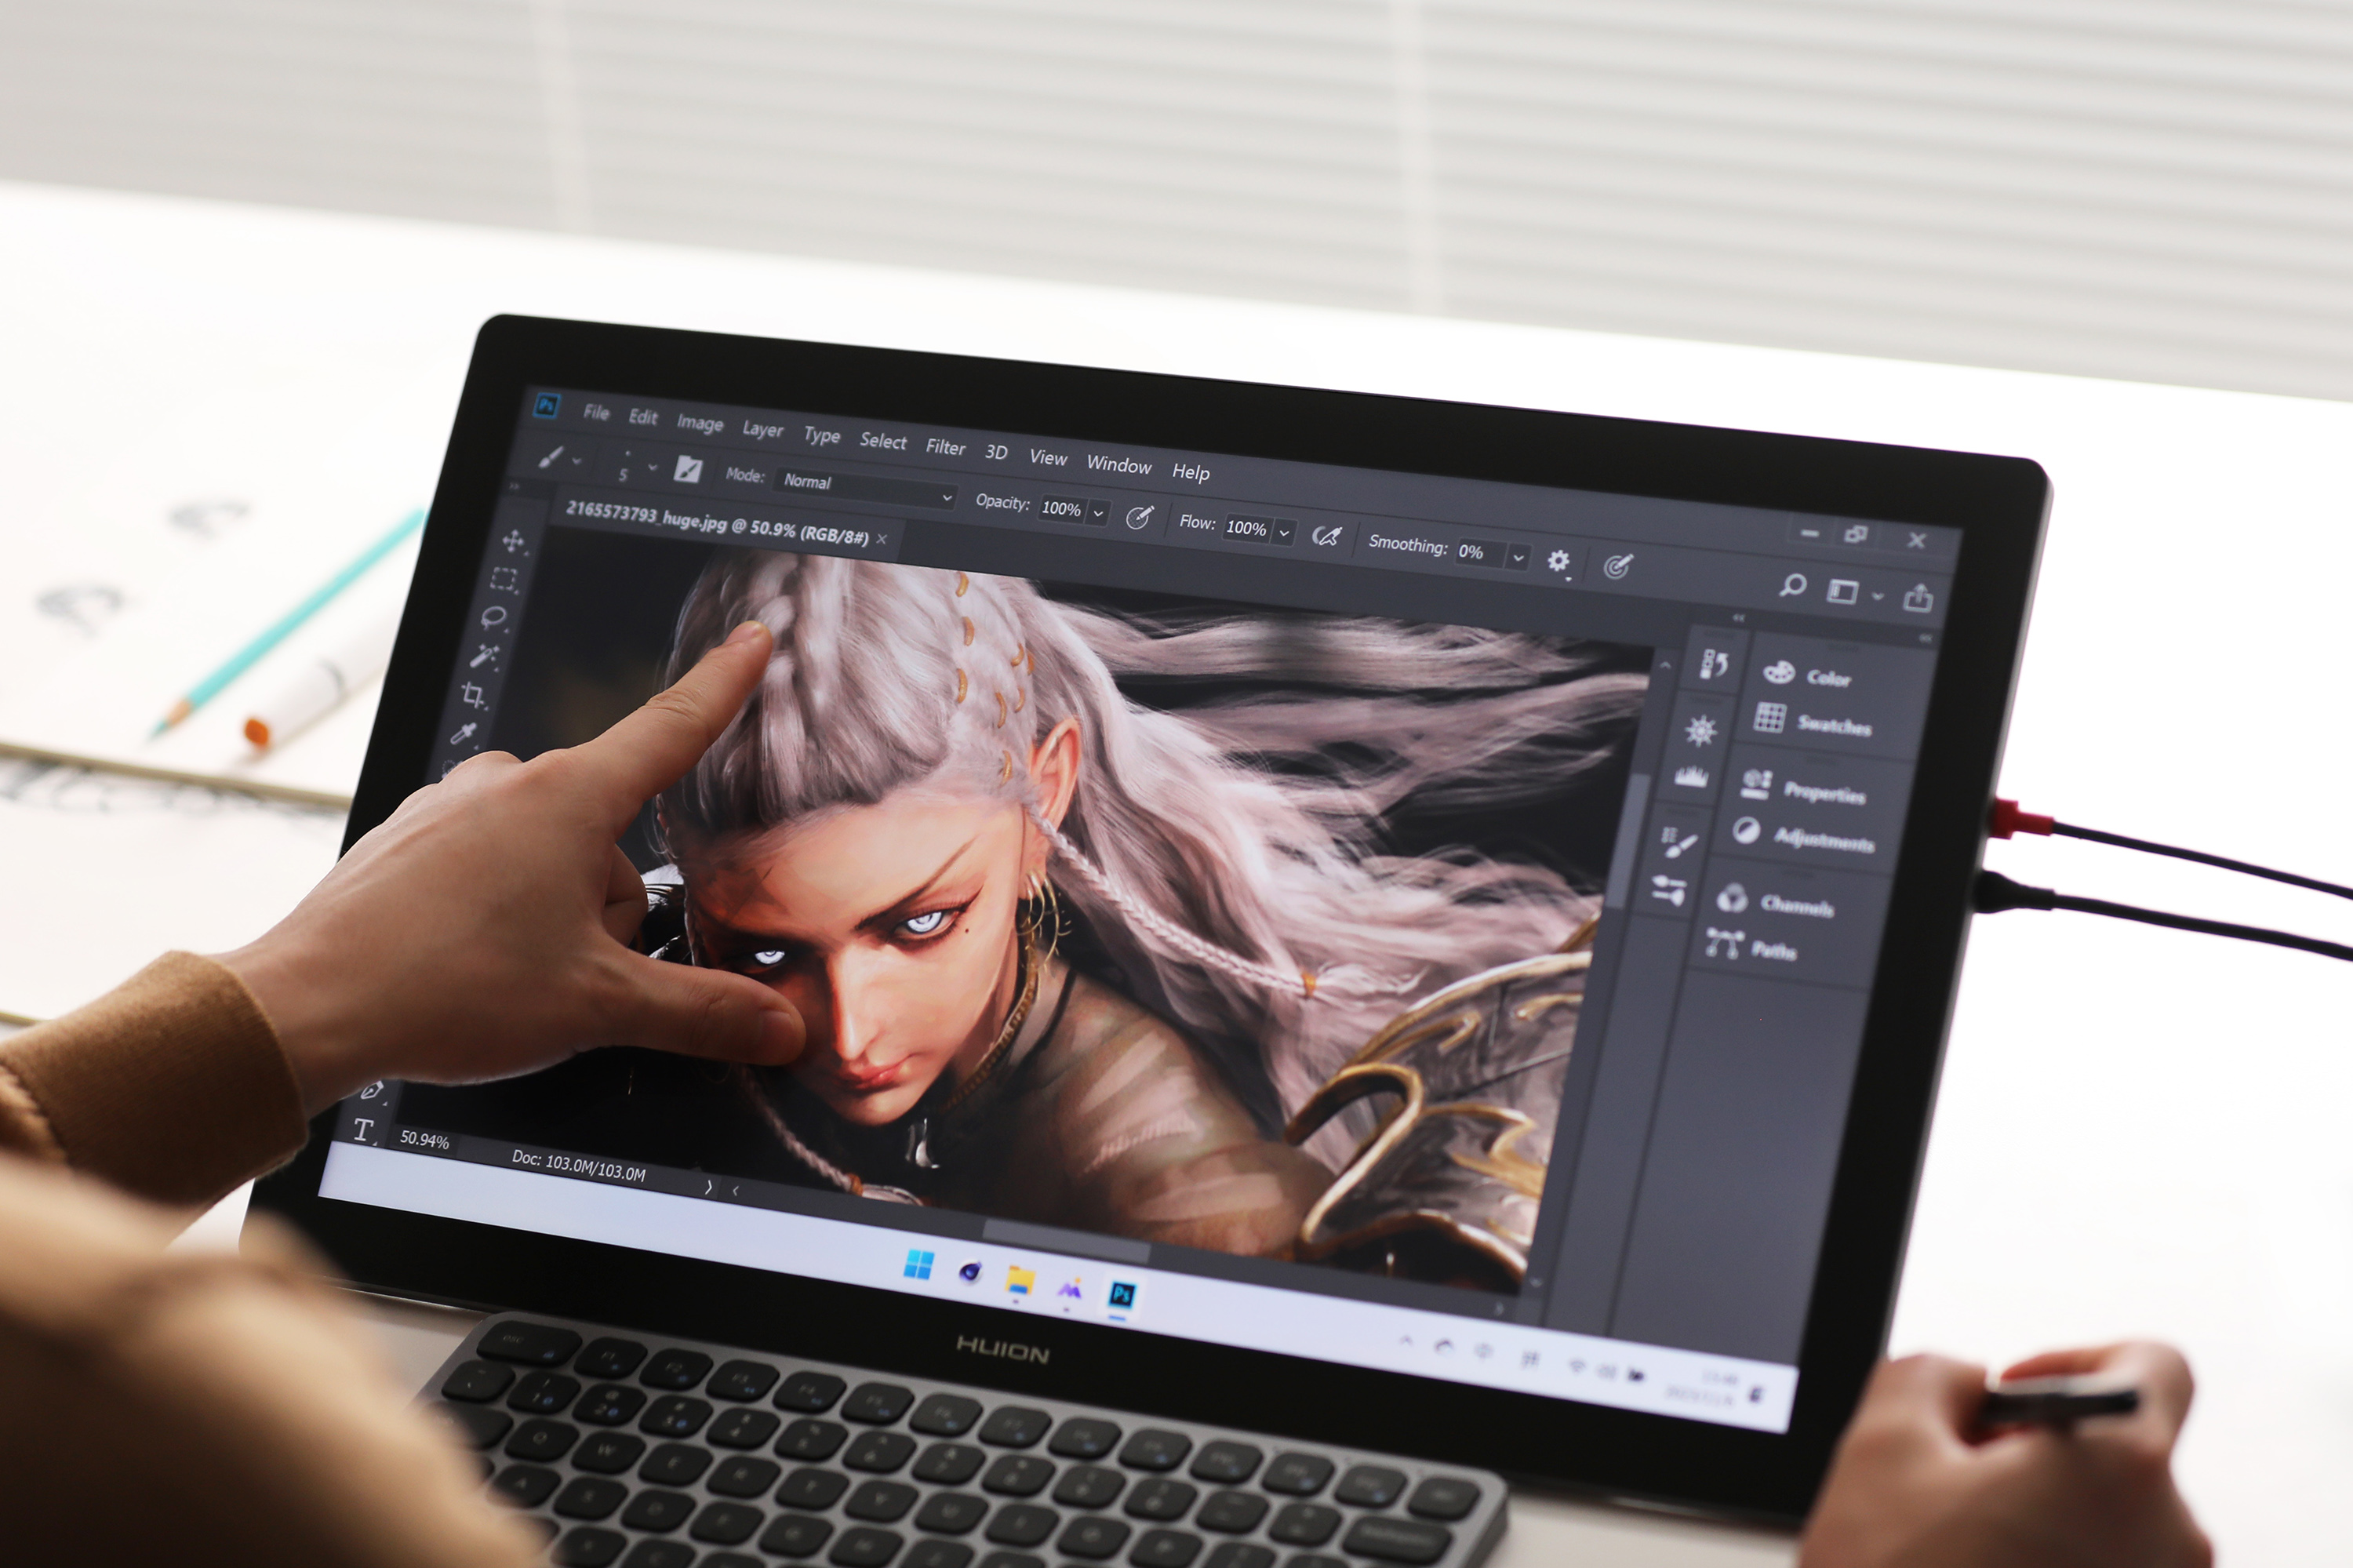The image size is (2353, 1568).
Task: Open the Select menu
Action: (883, 441)
